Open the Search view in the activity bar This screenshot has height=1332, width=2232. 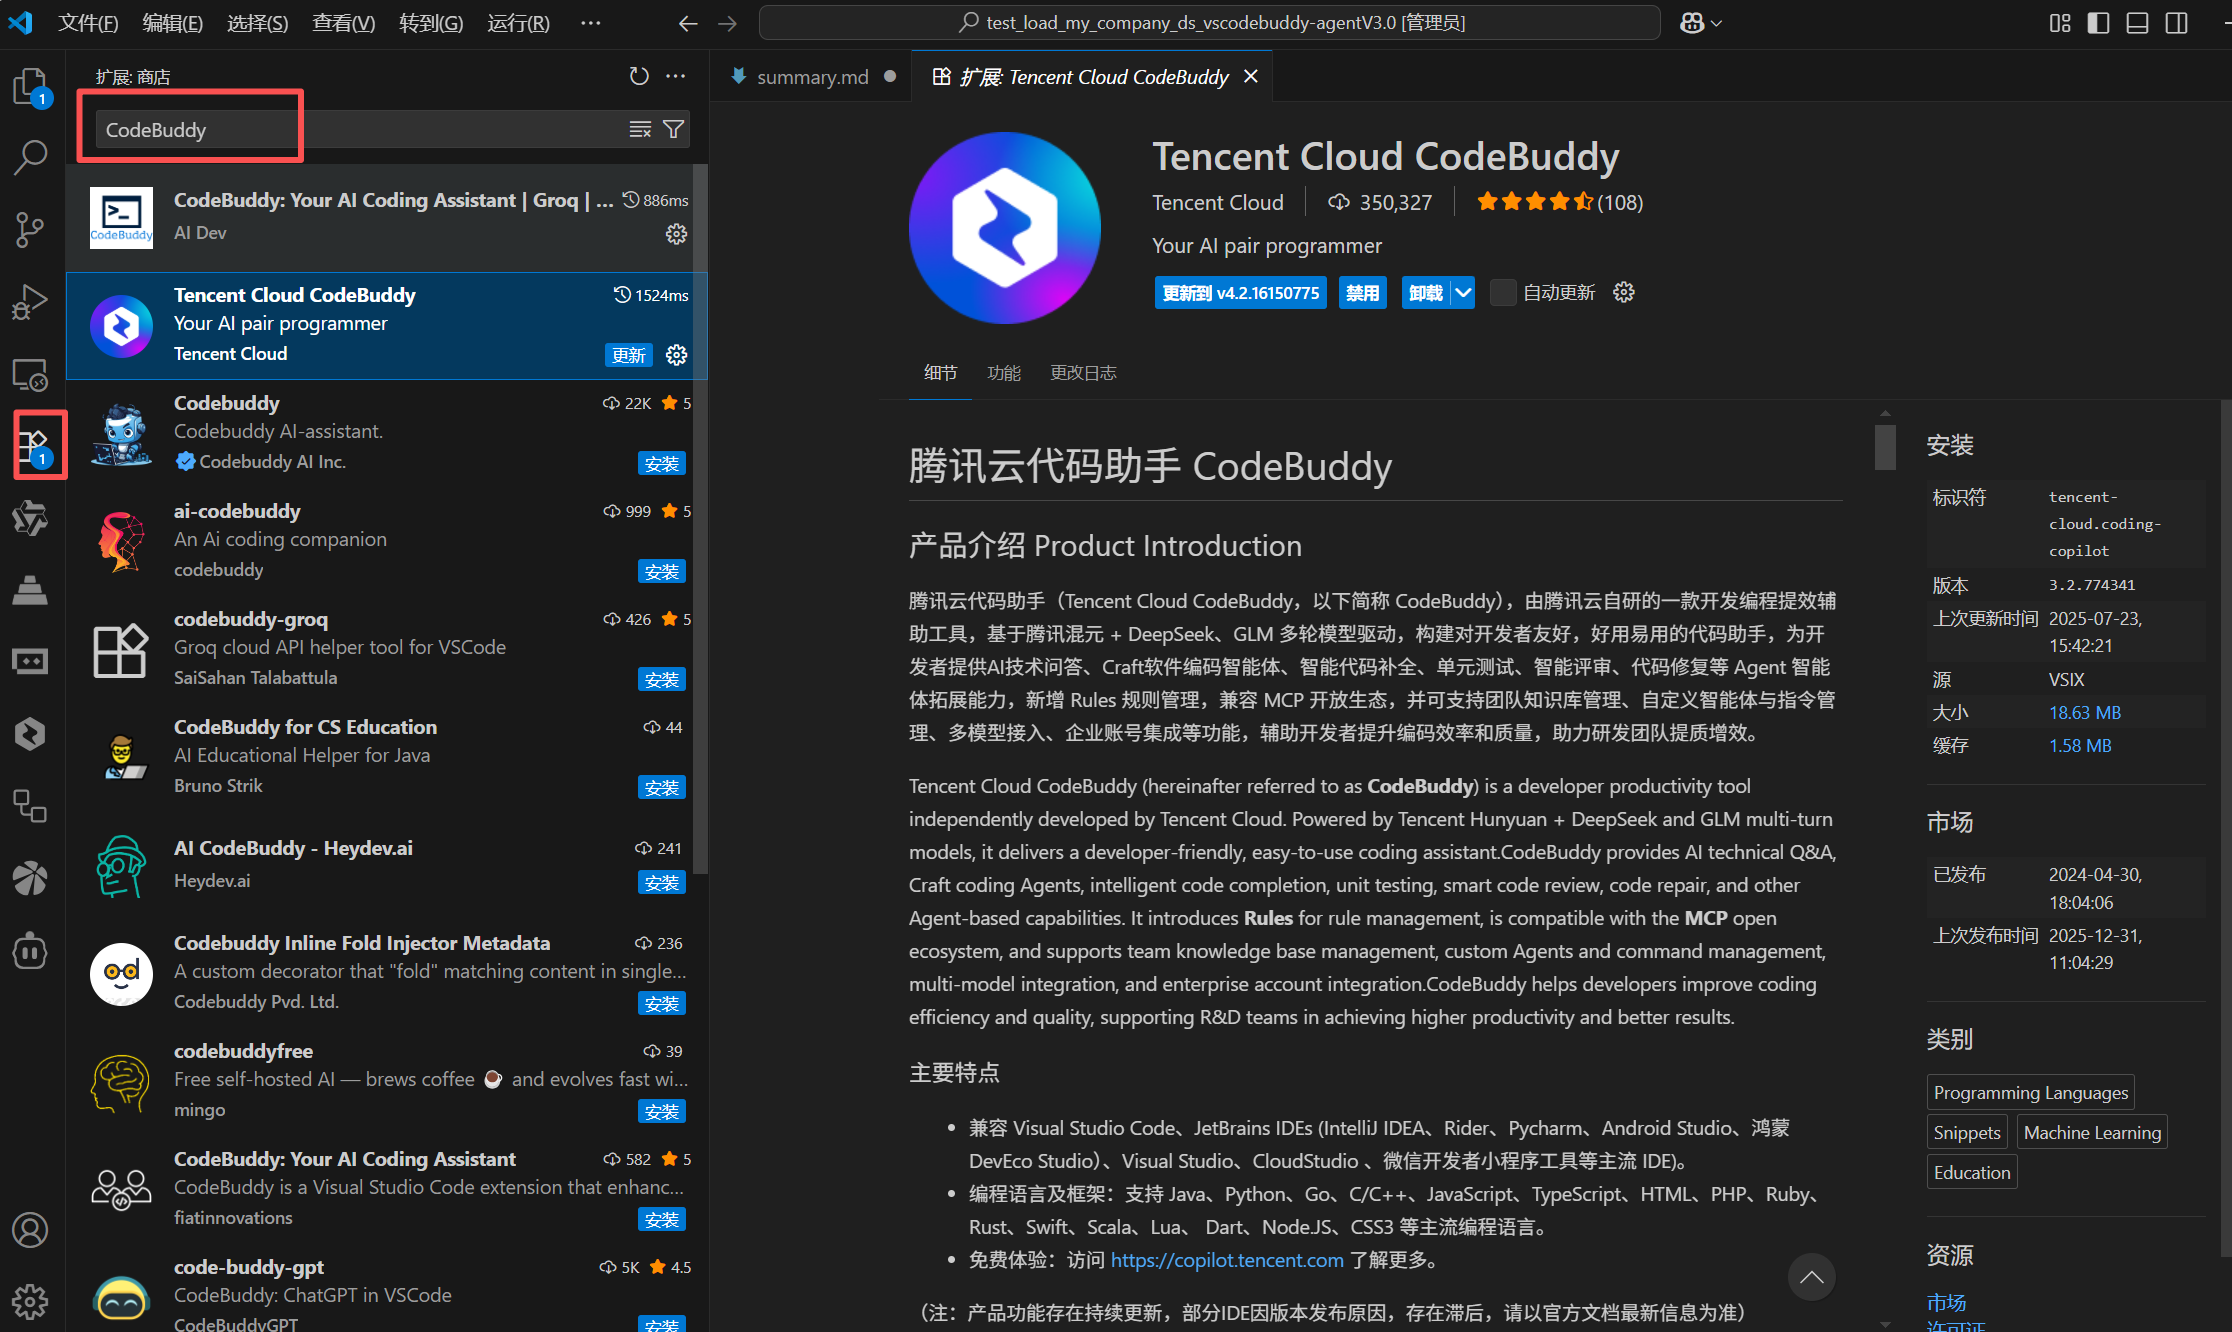[30, 157]
